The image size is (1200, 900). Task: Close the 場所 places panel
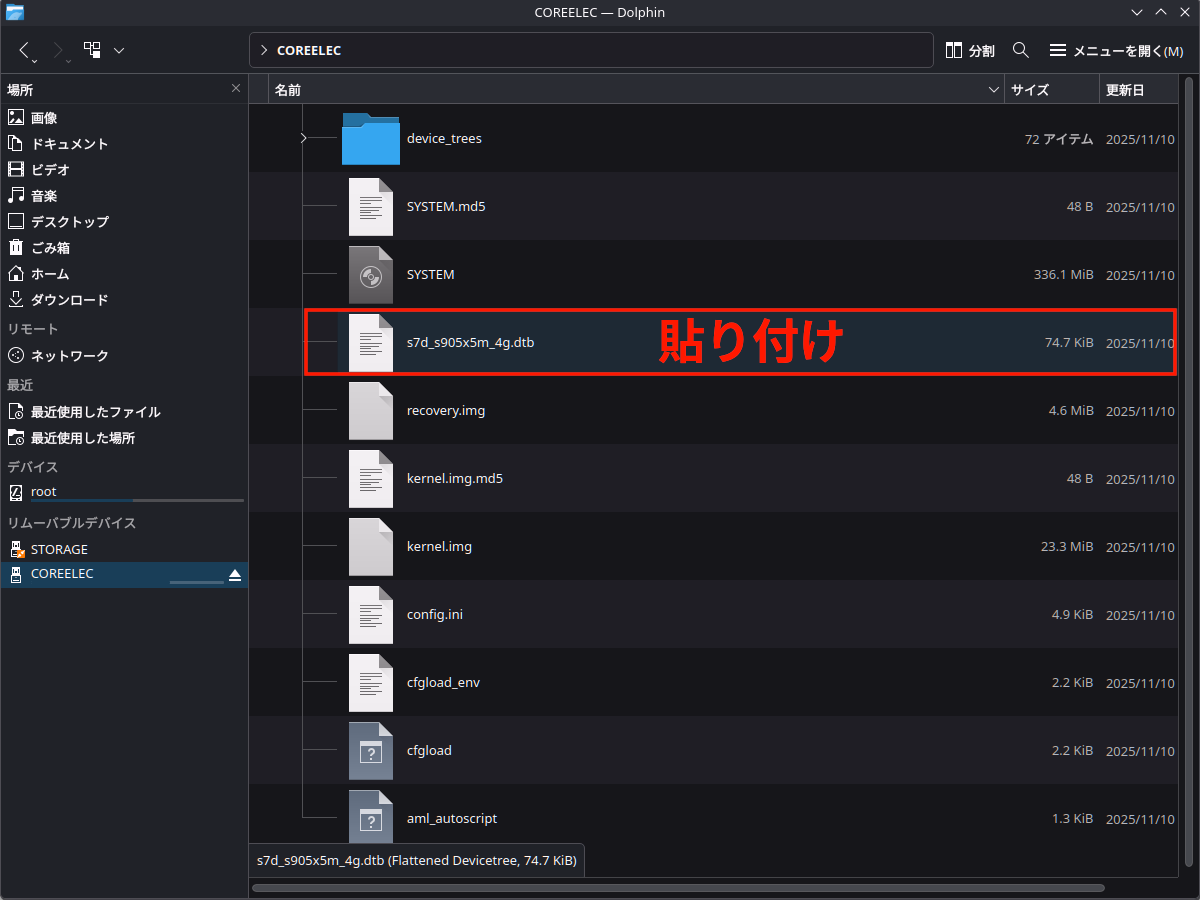point(236,89)
